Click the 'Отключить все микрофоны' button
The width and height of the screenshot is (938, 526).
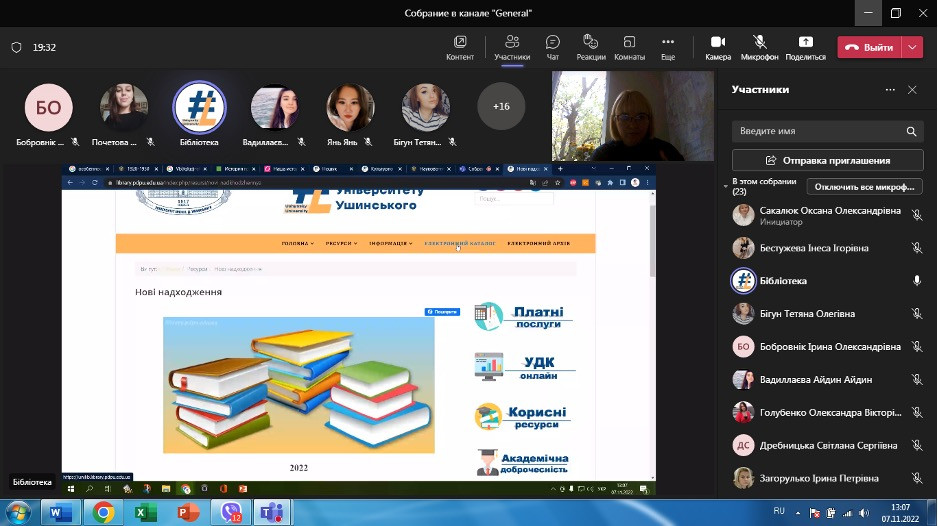pyautogui.click(x=864, y=187)
